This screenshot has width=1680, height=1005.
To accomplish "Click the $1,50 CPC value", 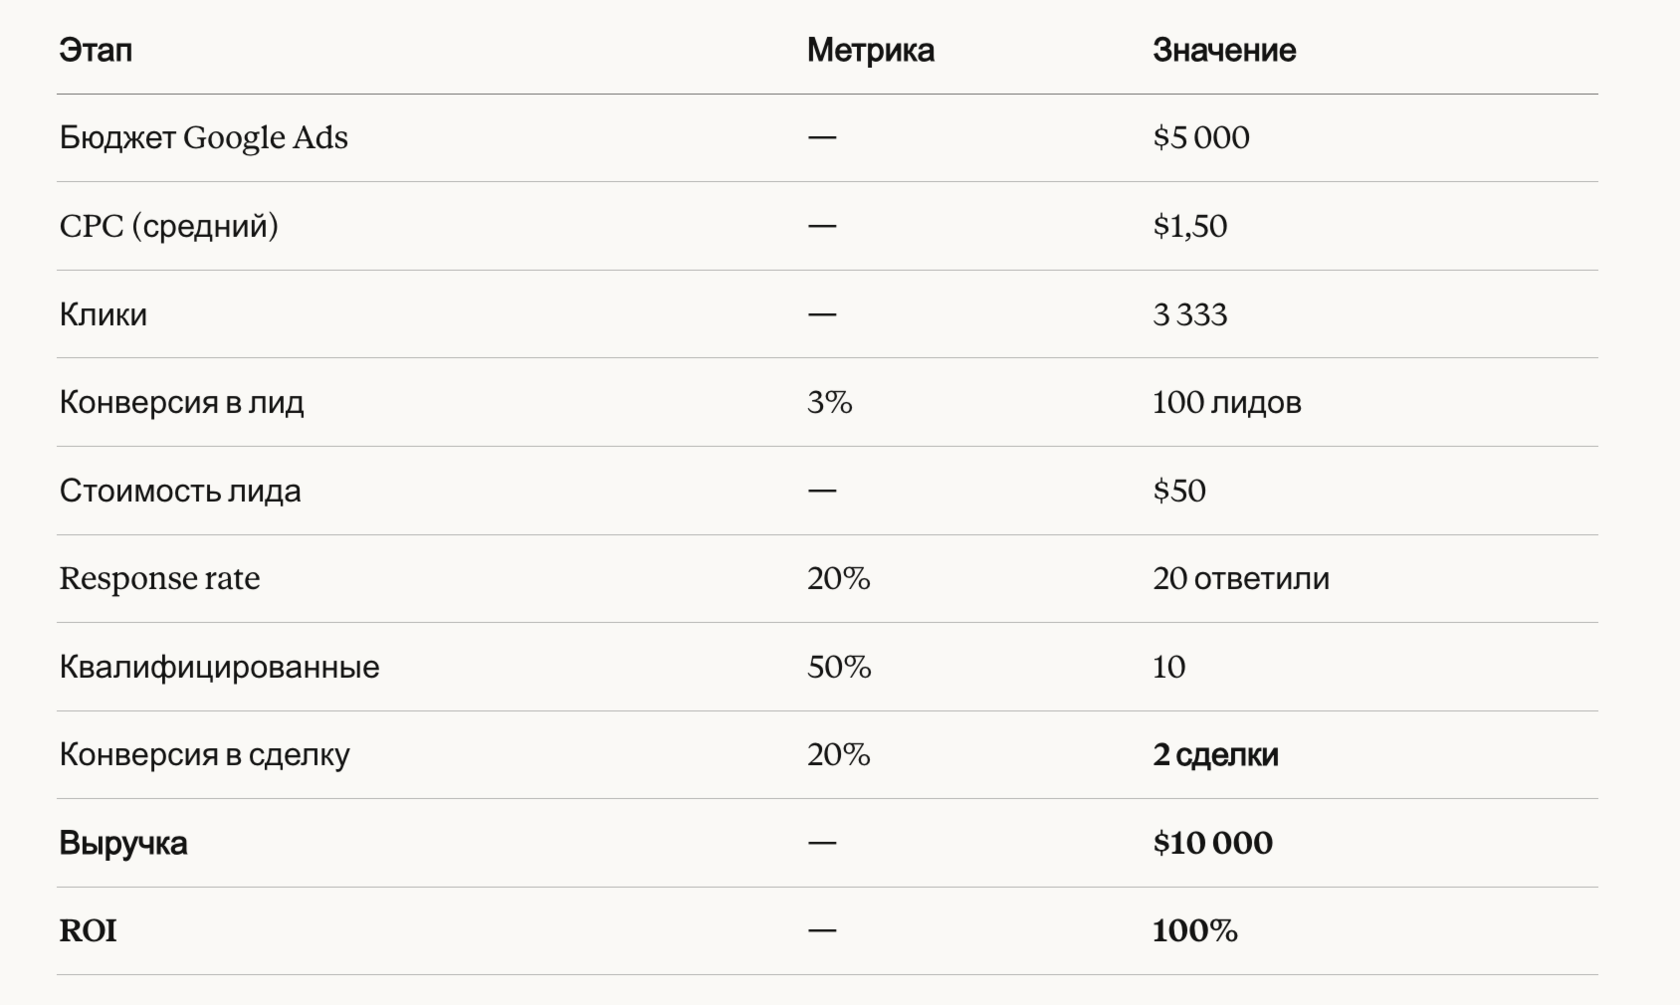I will [1189, 226].
